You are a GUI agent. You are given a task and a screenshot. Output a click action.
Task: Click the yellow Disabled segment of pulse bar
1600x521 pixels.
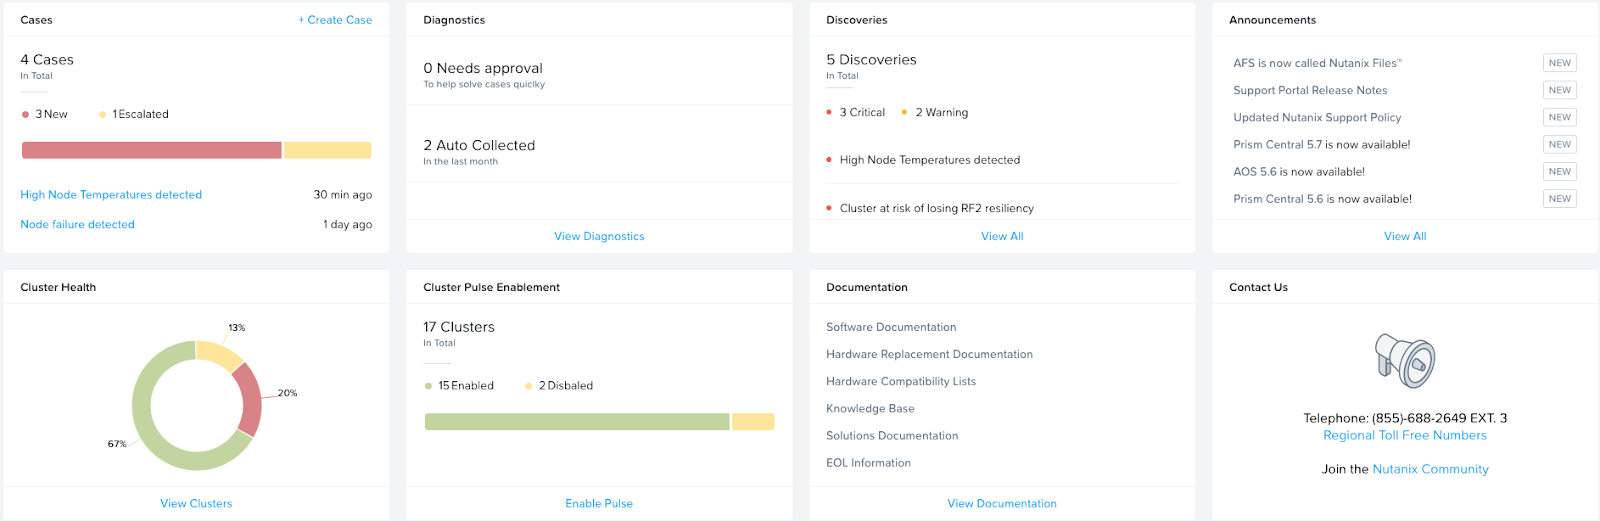(x=753, y=422)
